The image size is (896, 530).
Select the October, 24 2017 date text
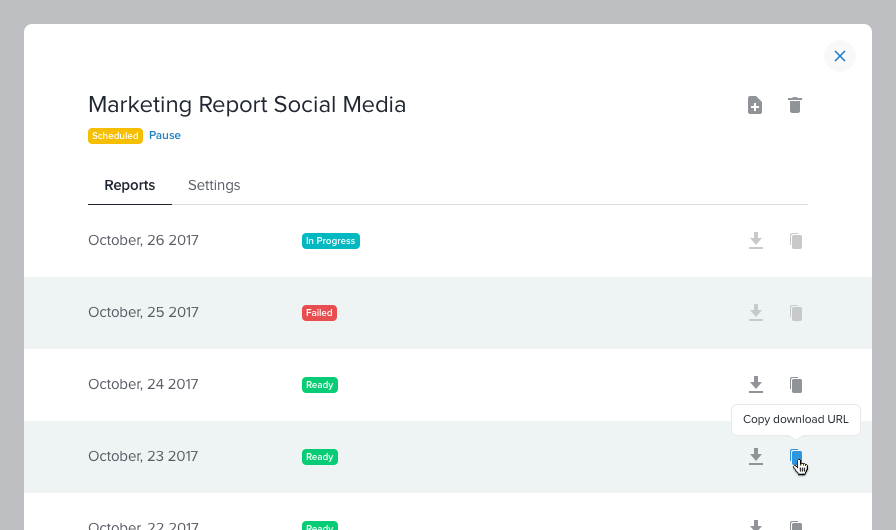[x=143, y=384]
